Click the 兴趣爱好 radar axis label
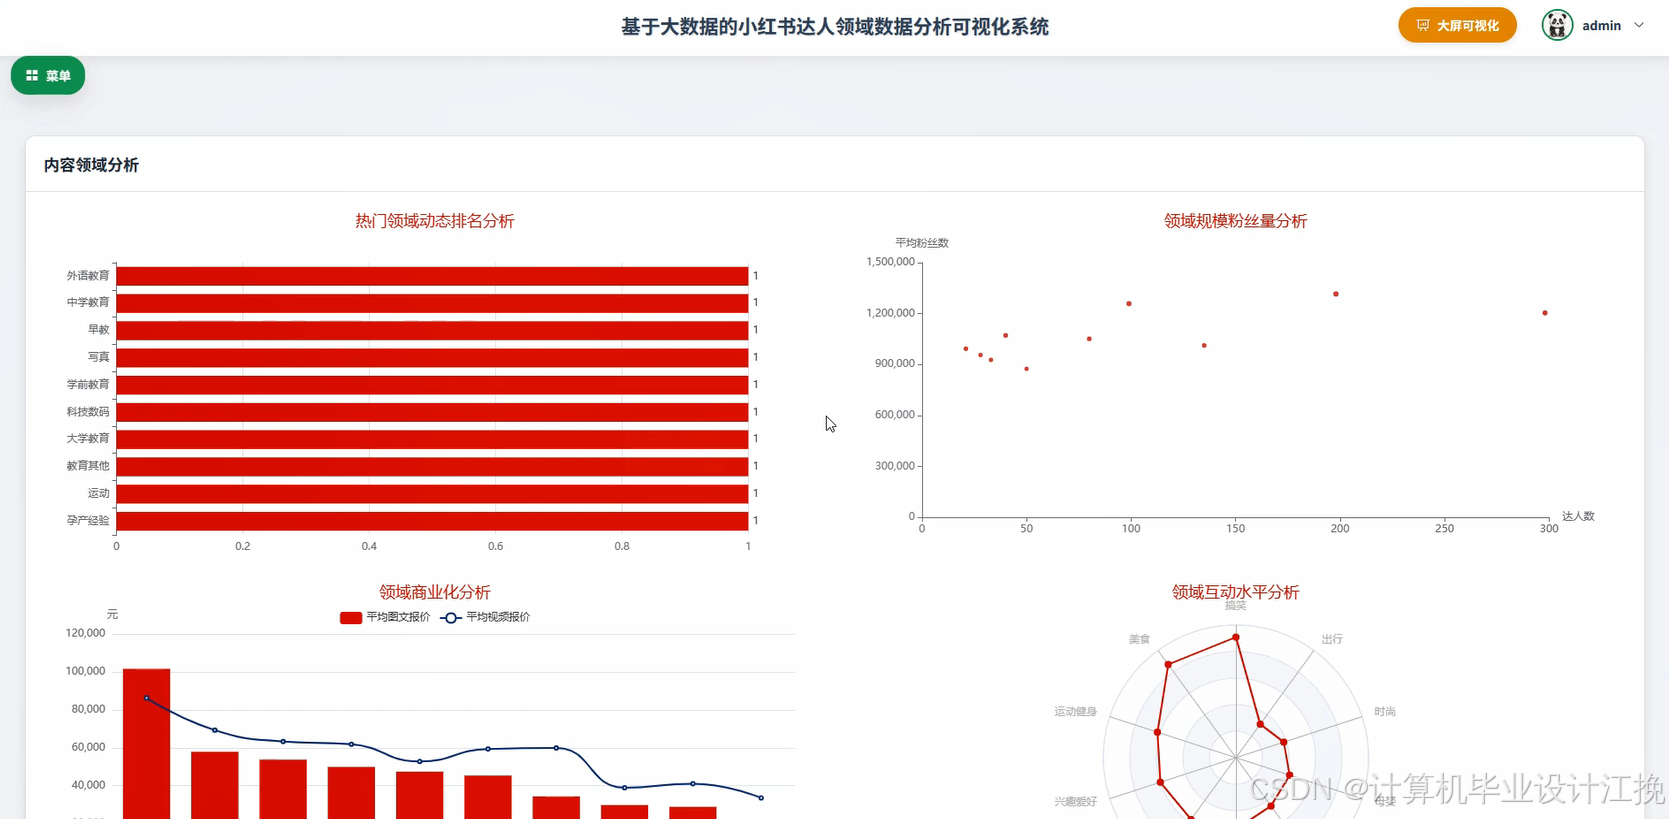Screen dimensions: 1669x819 tap(1075, 802)
